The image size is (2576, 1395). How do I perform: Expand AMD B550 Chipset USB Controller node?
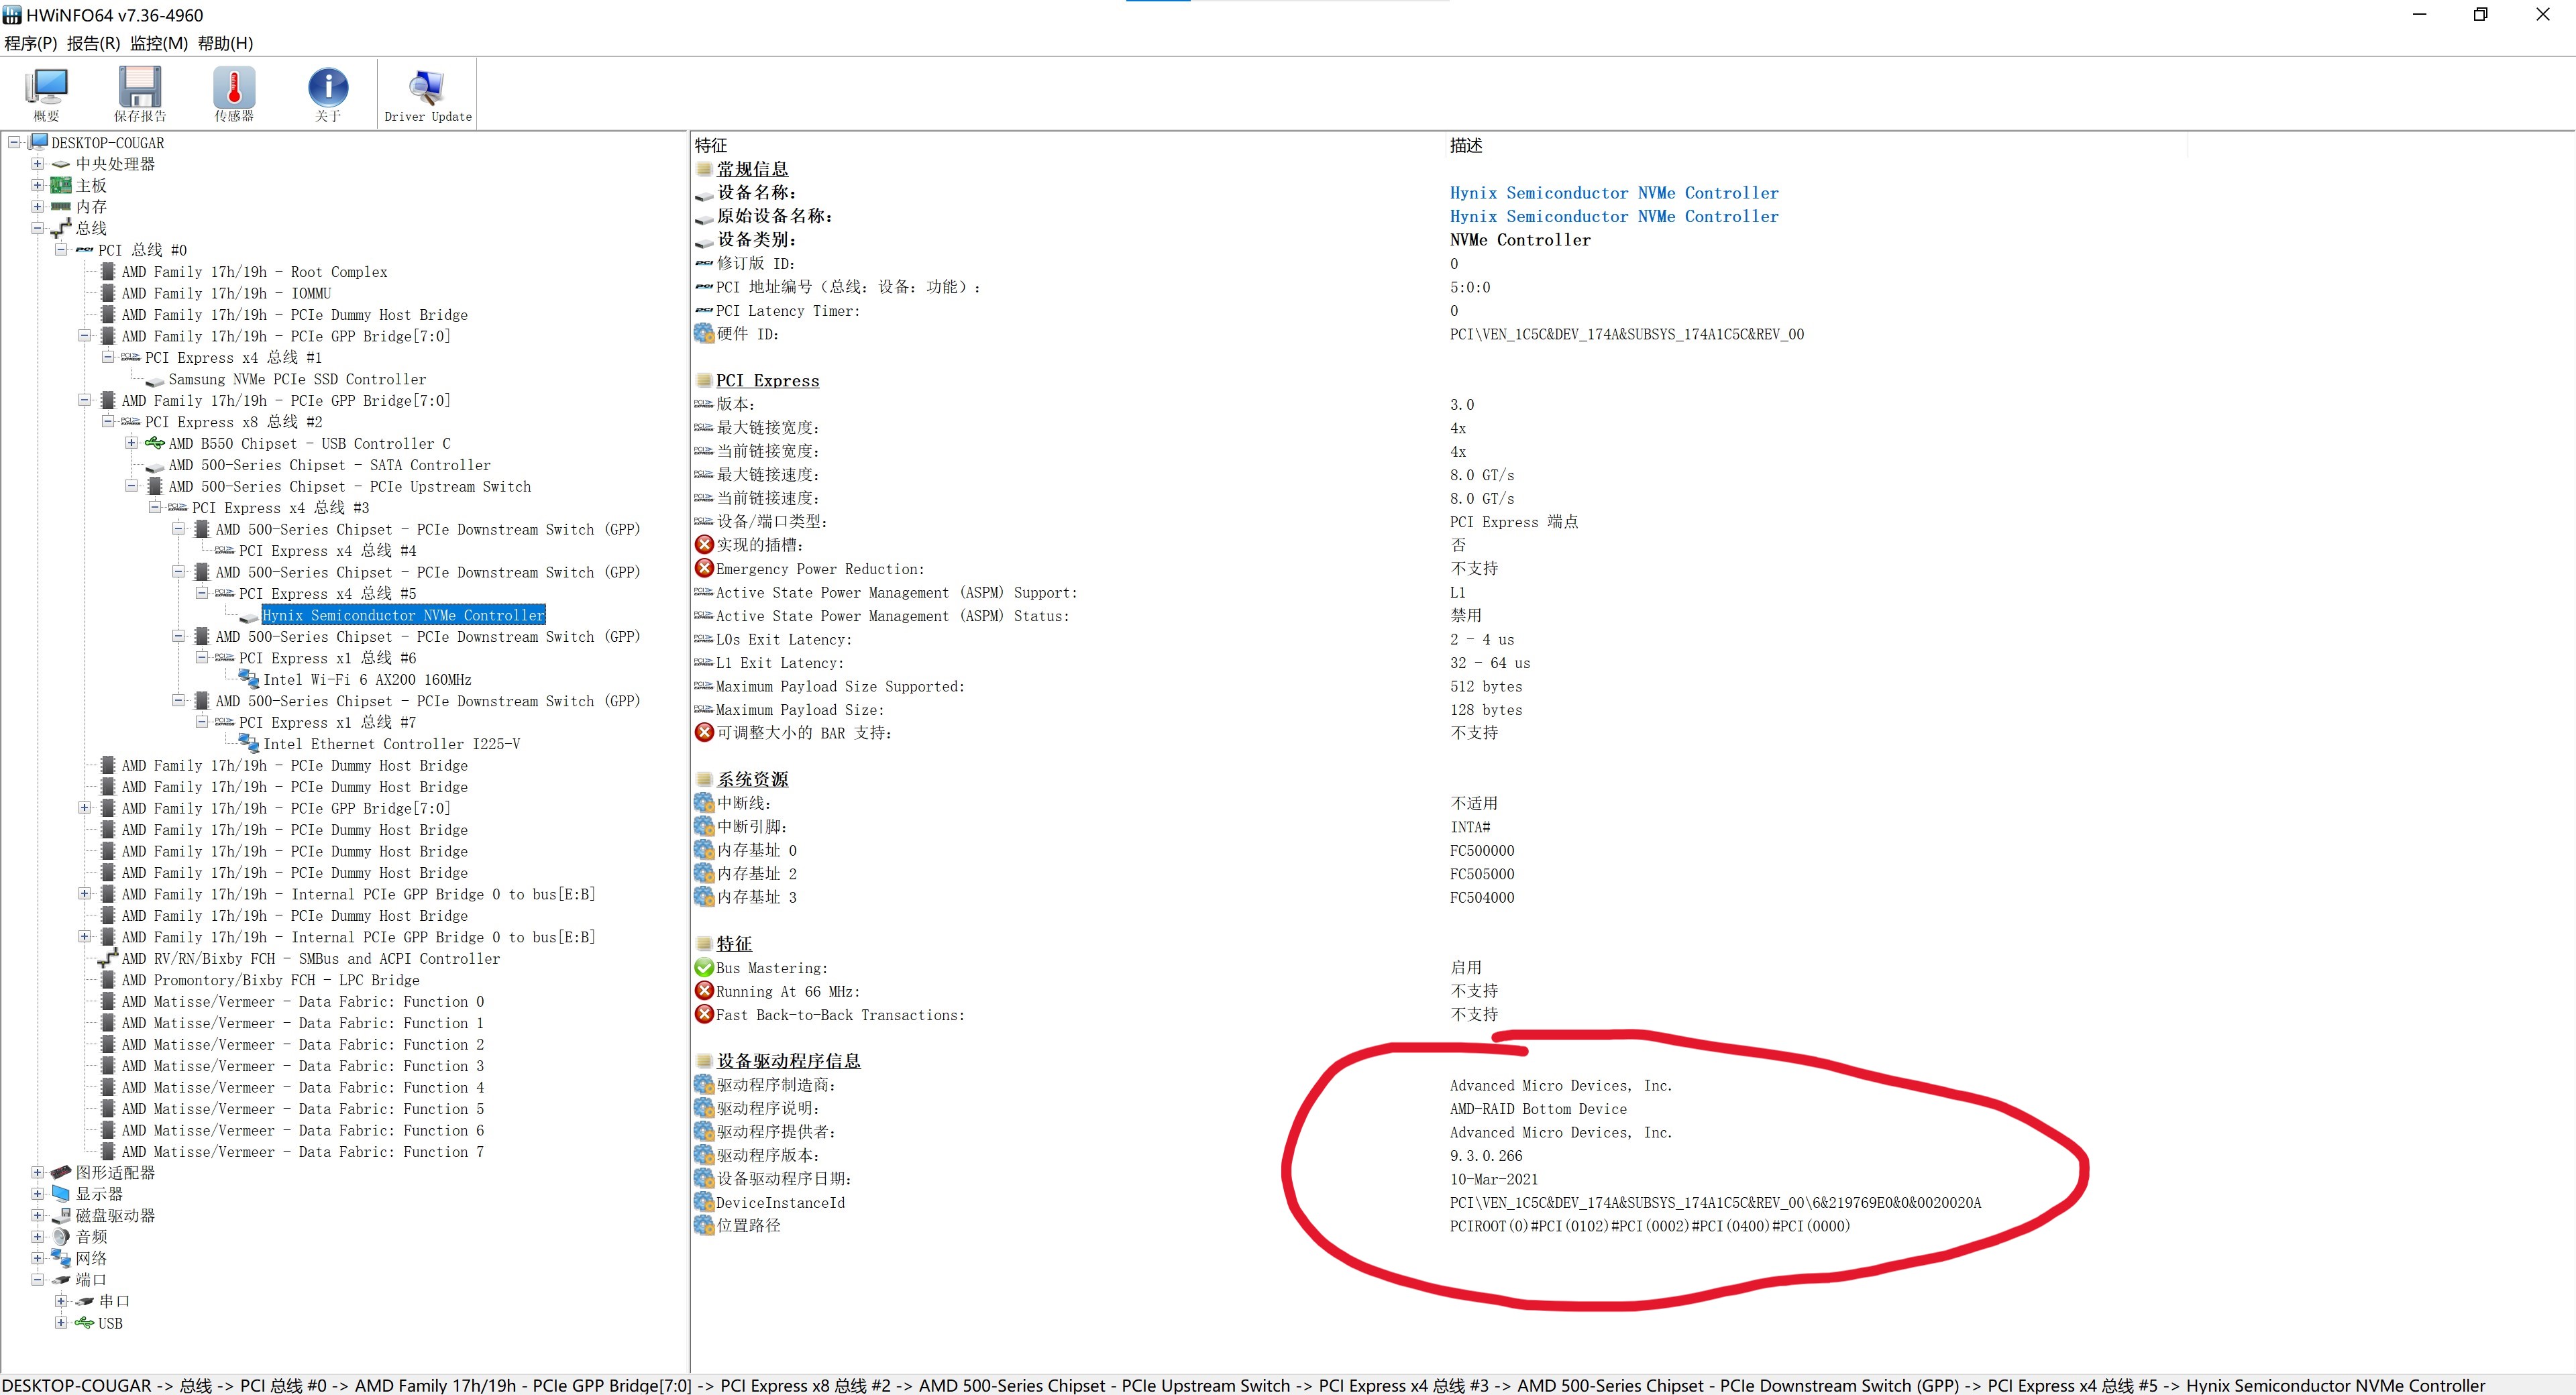(131, 443)
